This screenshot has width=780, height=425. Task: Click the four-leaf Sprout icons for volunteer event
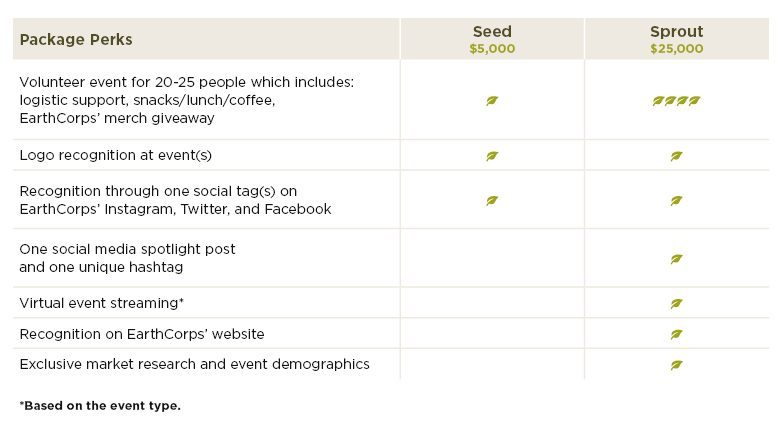(676, 101)
